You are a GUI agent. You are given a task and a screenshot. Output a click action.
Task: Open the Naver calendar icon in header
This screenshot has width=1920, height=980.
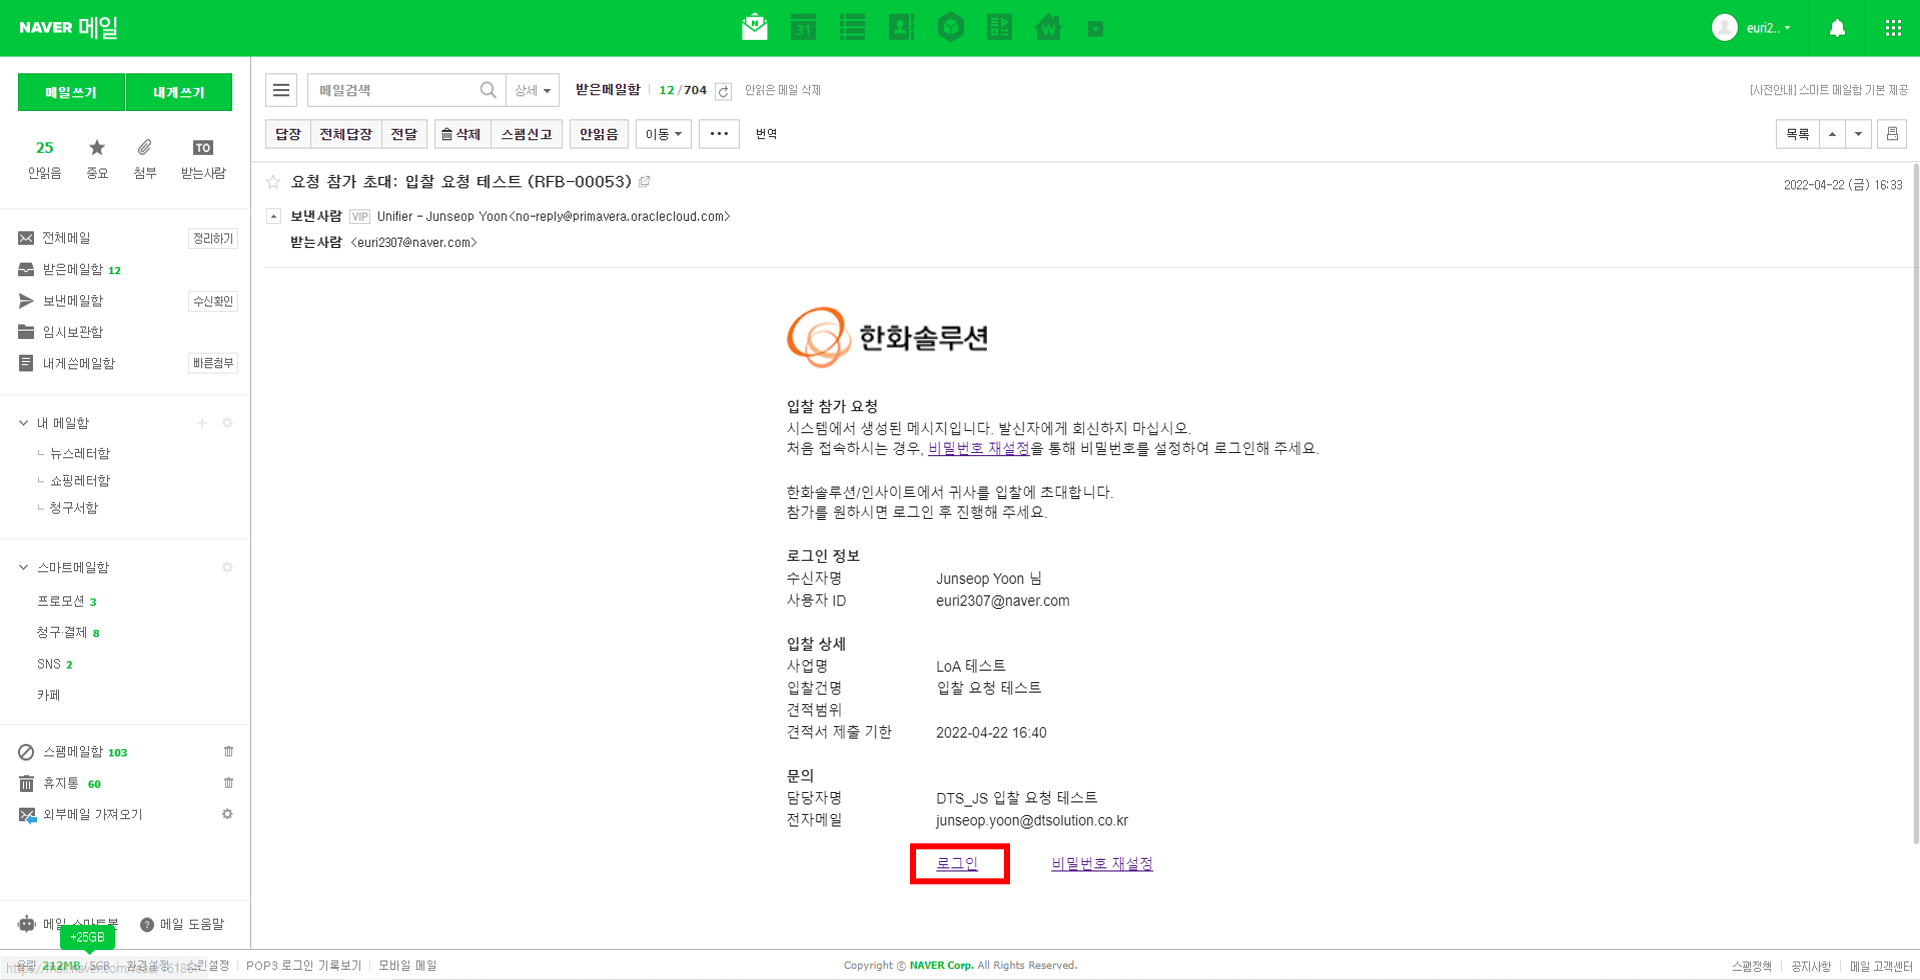(803, 28)
